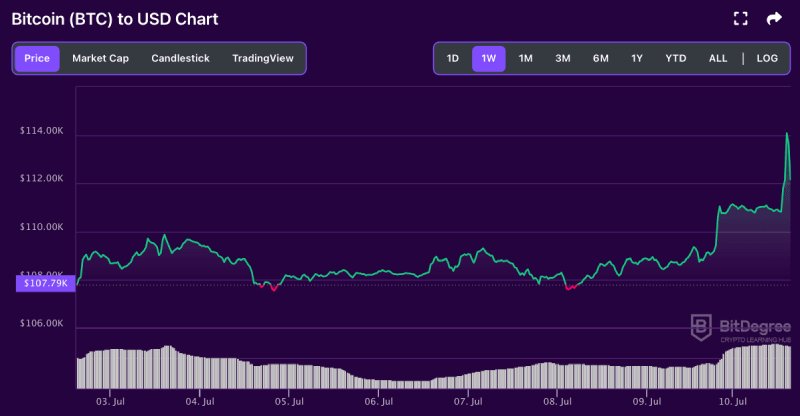
Task: Click the $110.00K axis label
Action: [x=41, y=227]
